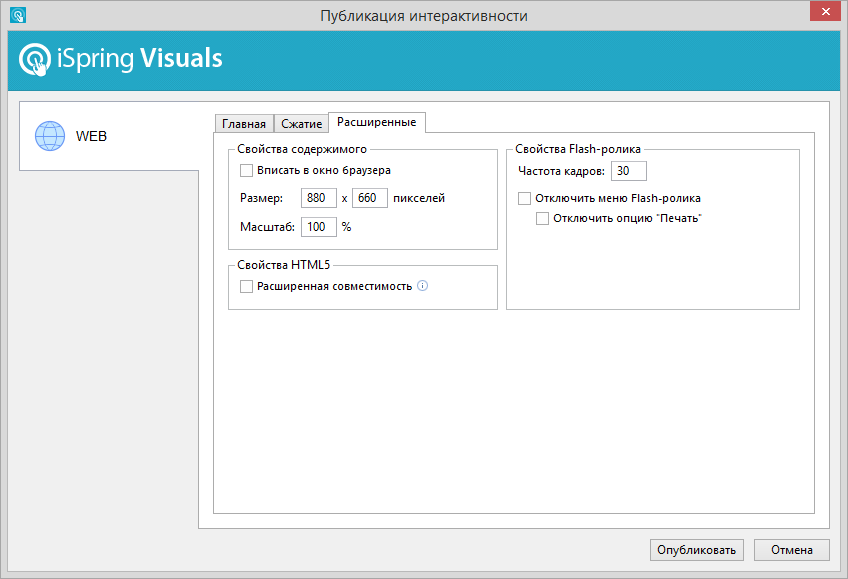
Task: Click the Частота кадров: label
Action: tap(561, 171)
